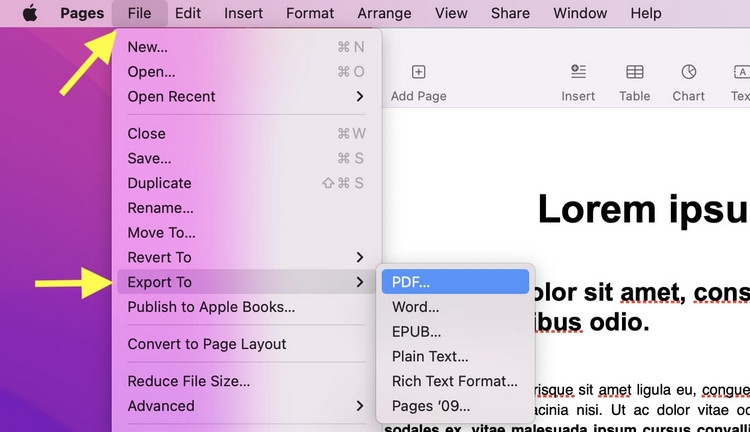This screenshot has height=432, width=750.
Task: Open the Pages app menu
Action: pyautogui.click(x=82, y=13)
